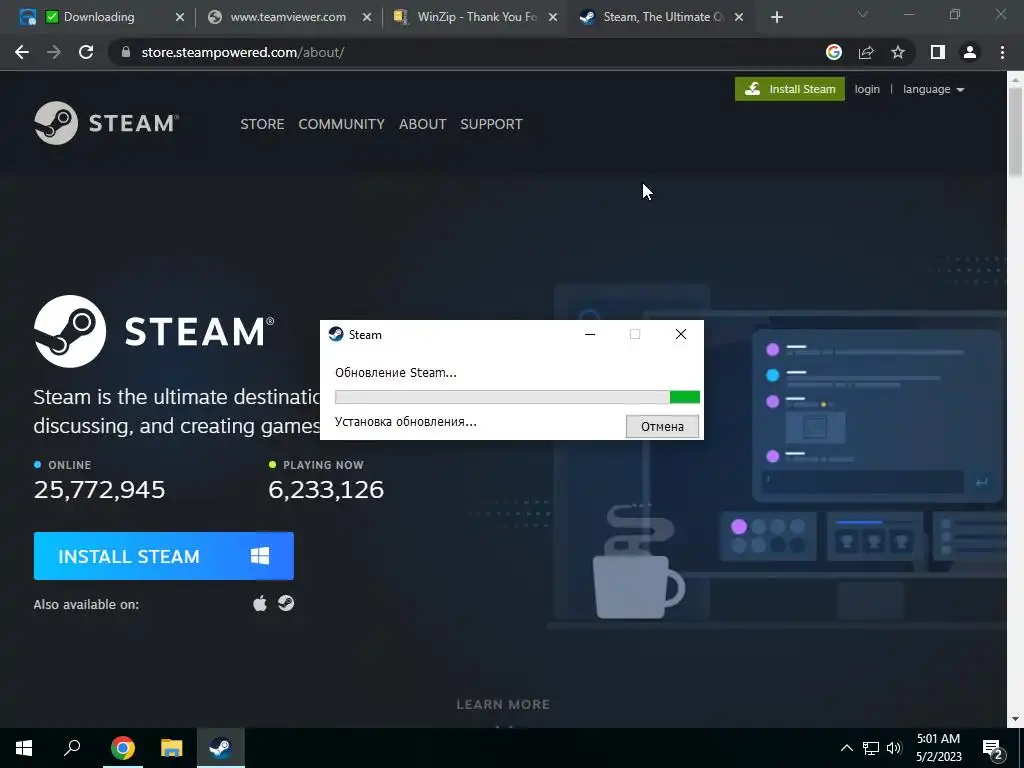Image resolution: width=1024 pixels, height=768 pixels.
Task: Close the Downloading tab
Action: pos(180,18)
